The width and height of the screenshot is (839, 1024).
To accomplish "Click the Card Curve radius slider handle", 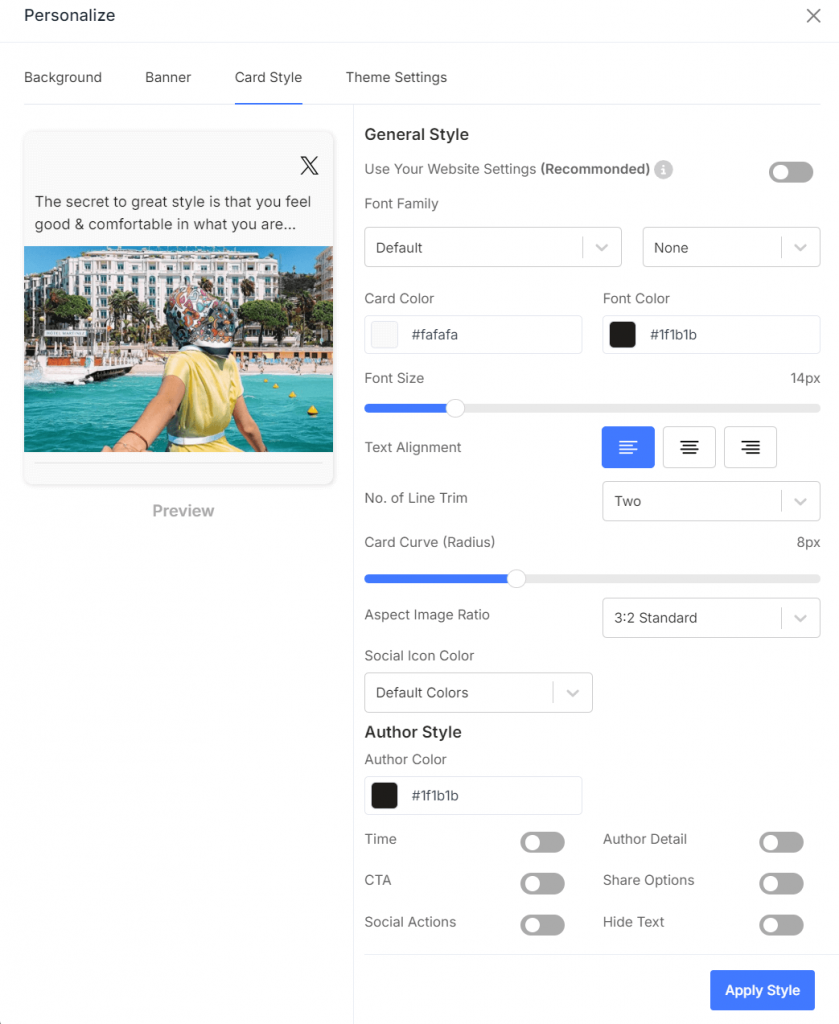I will coord(516,579).
